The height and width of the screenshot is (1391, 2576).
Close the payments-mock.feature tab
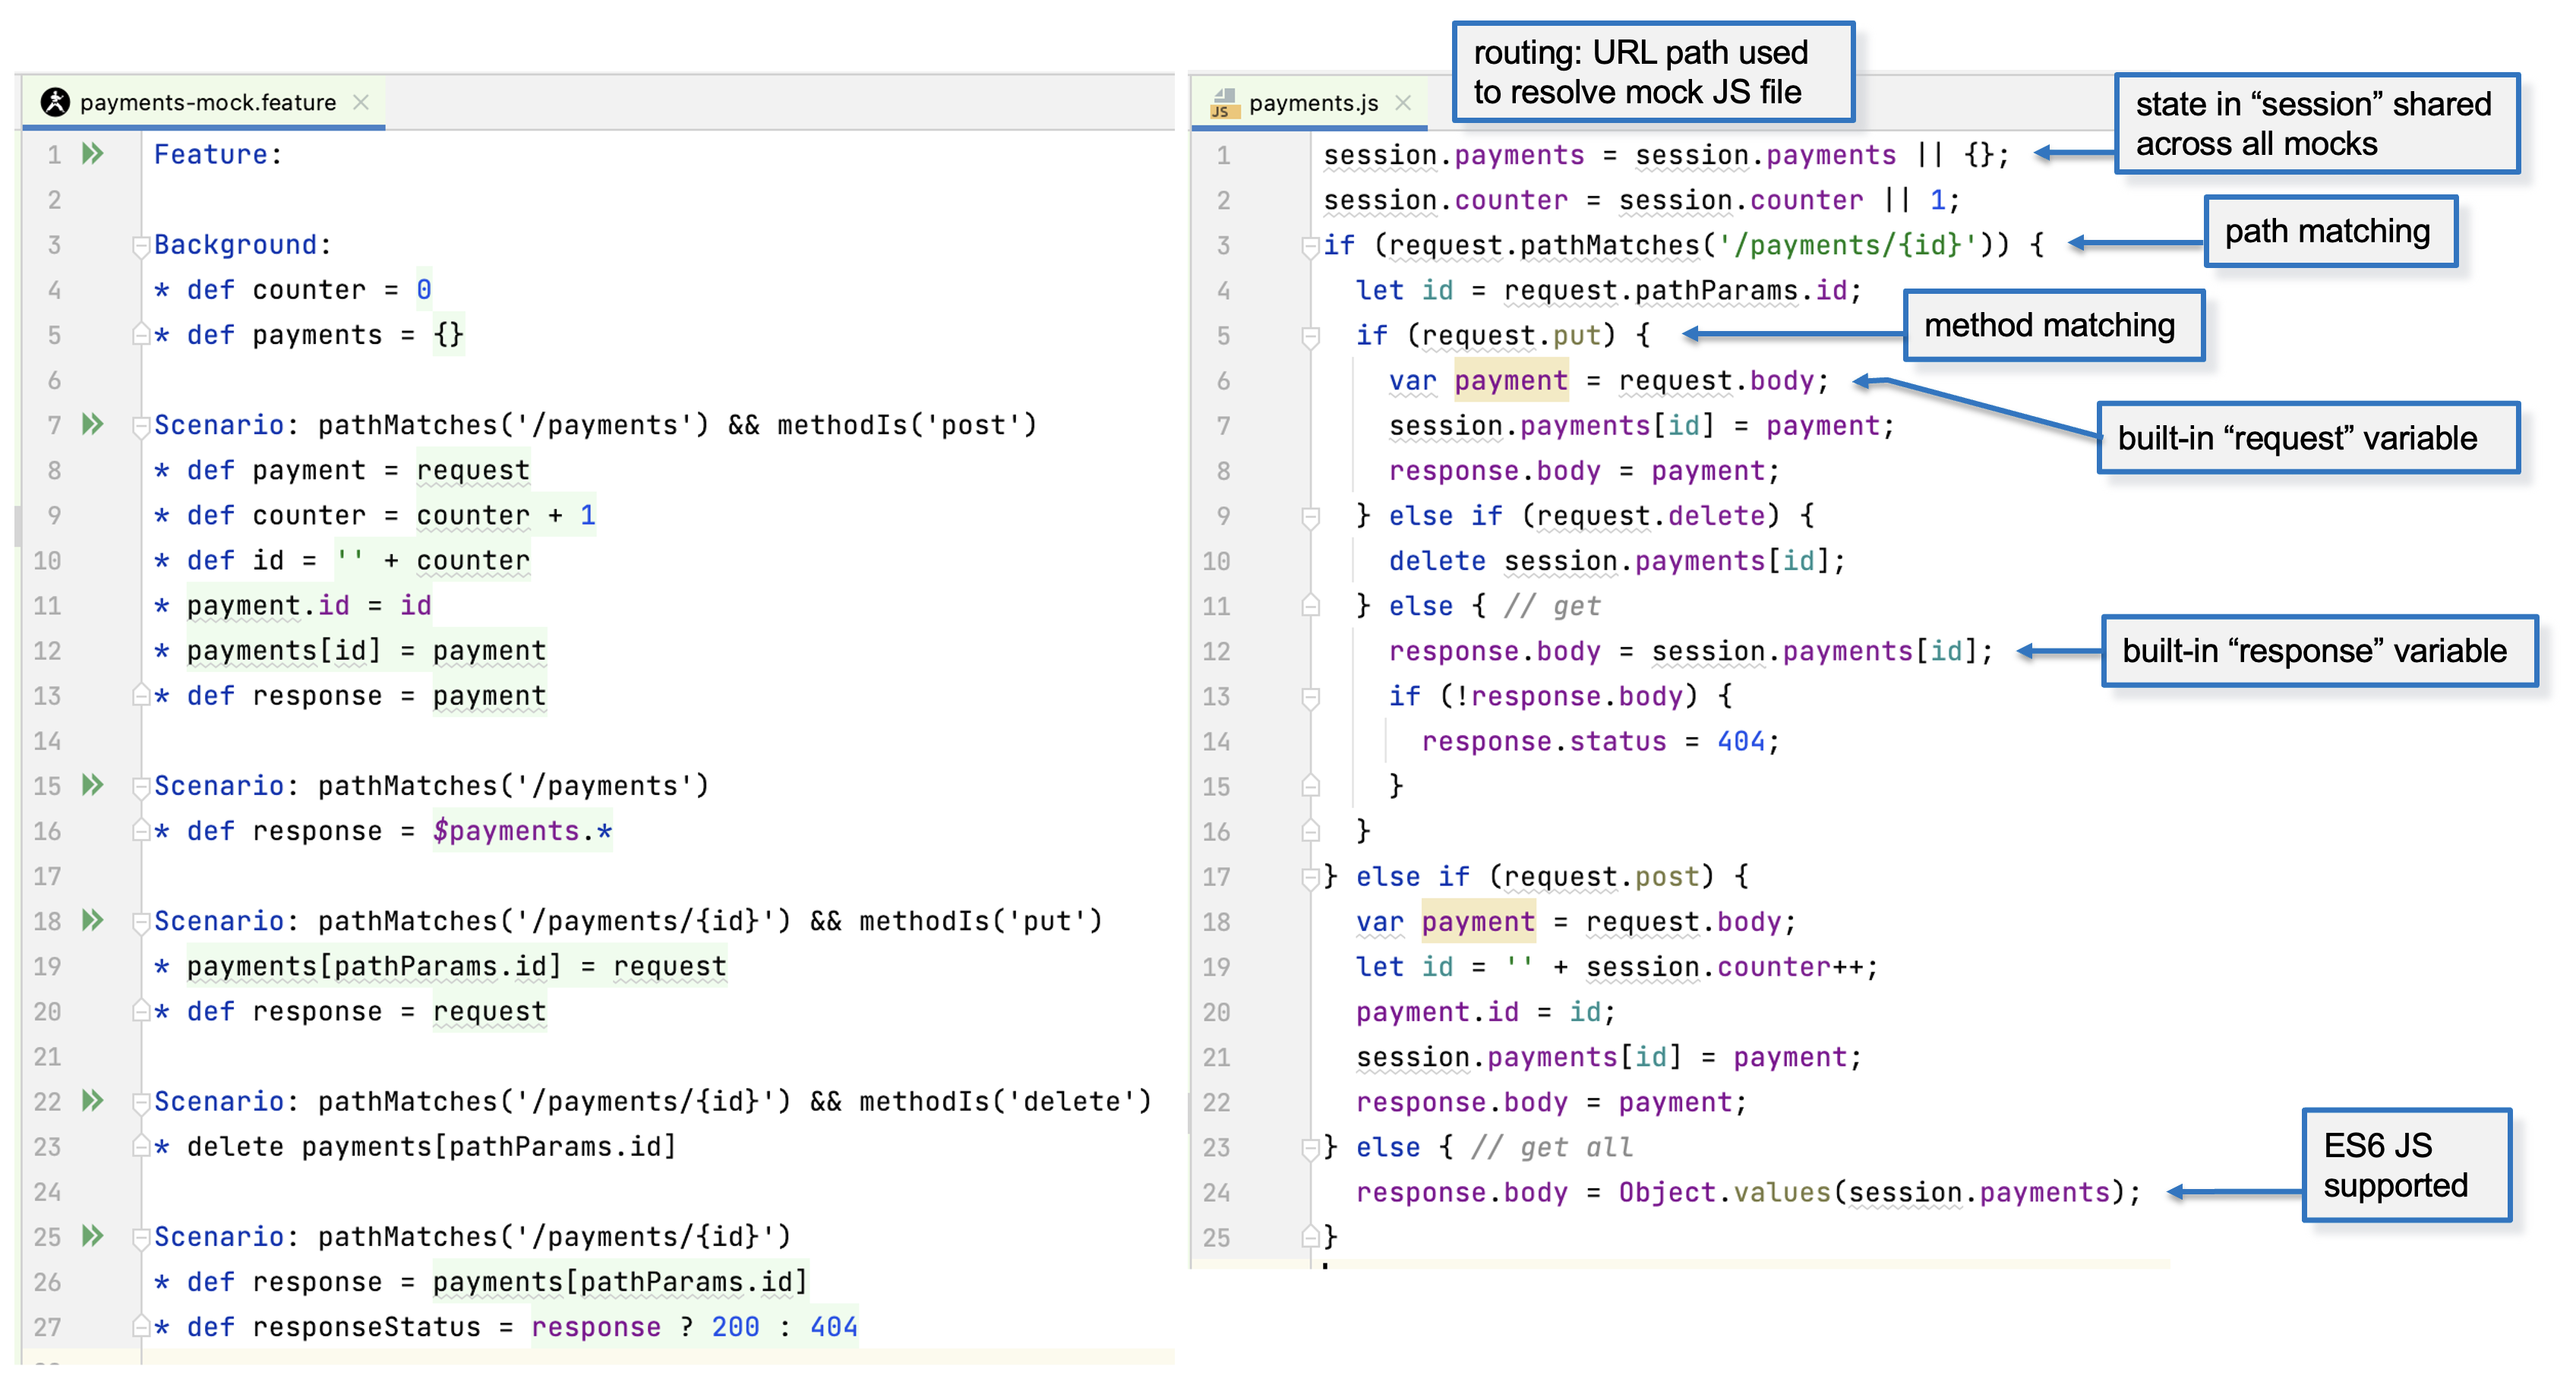(x=361, y=102)
